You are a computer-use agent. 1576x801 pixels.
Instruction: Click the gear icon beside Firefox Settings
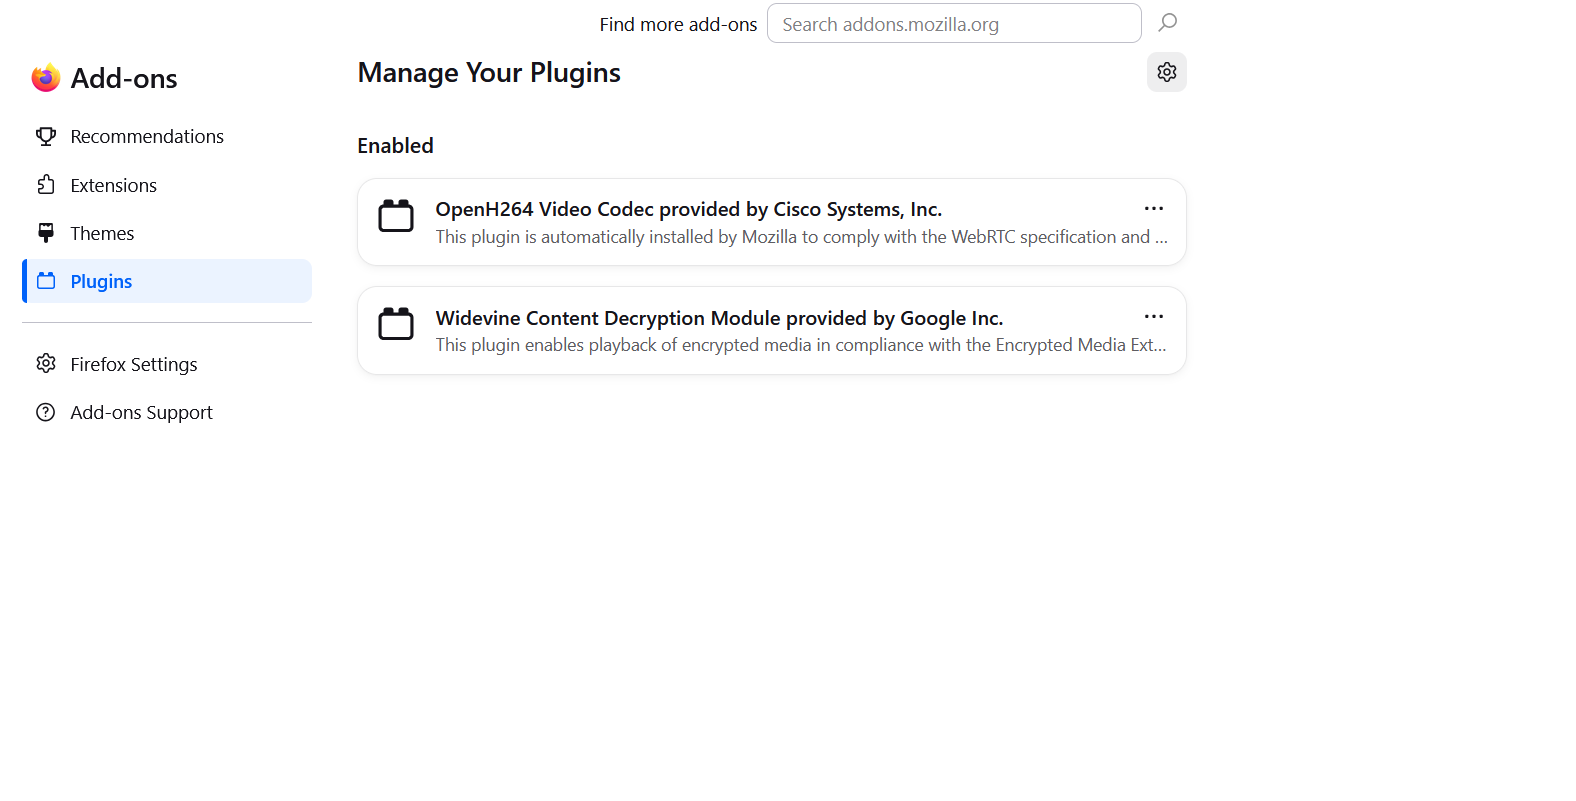(46, 364)
